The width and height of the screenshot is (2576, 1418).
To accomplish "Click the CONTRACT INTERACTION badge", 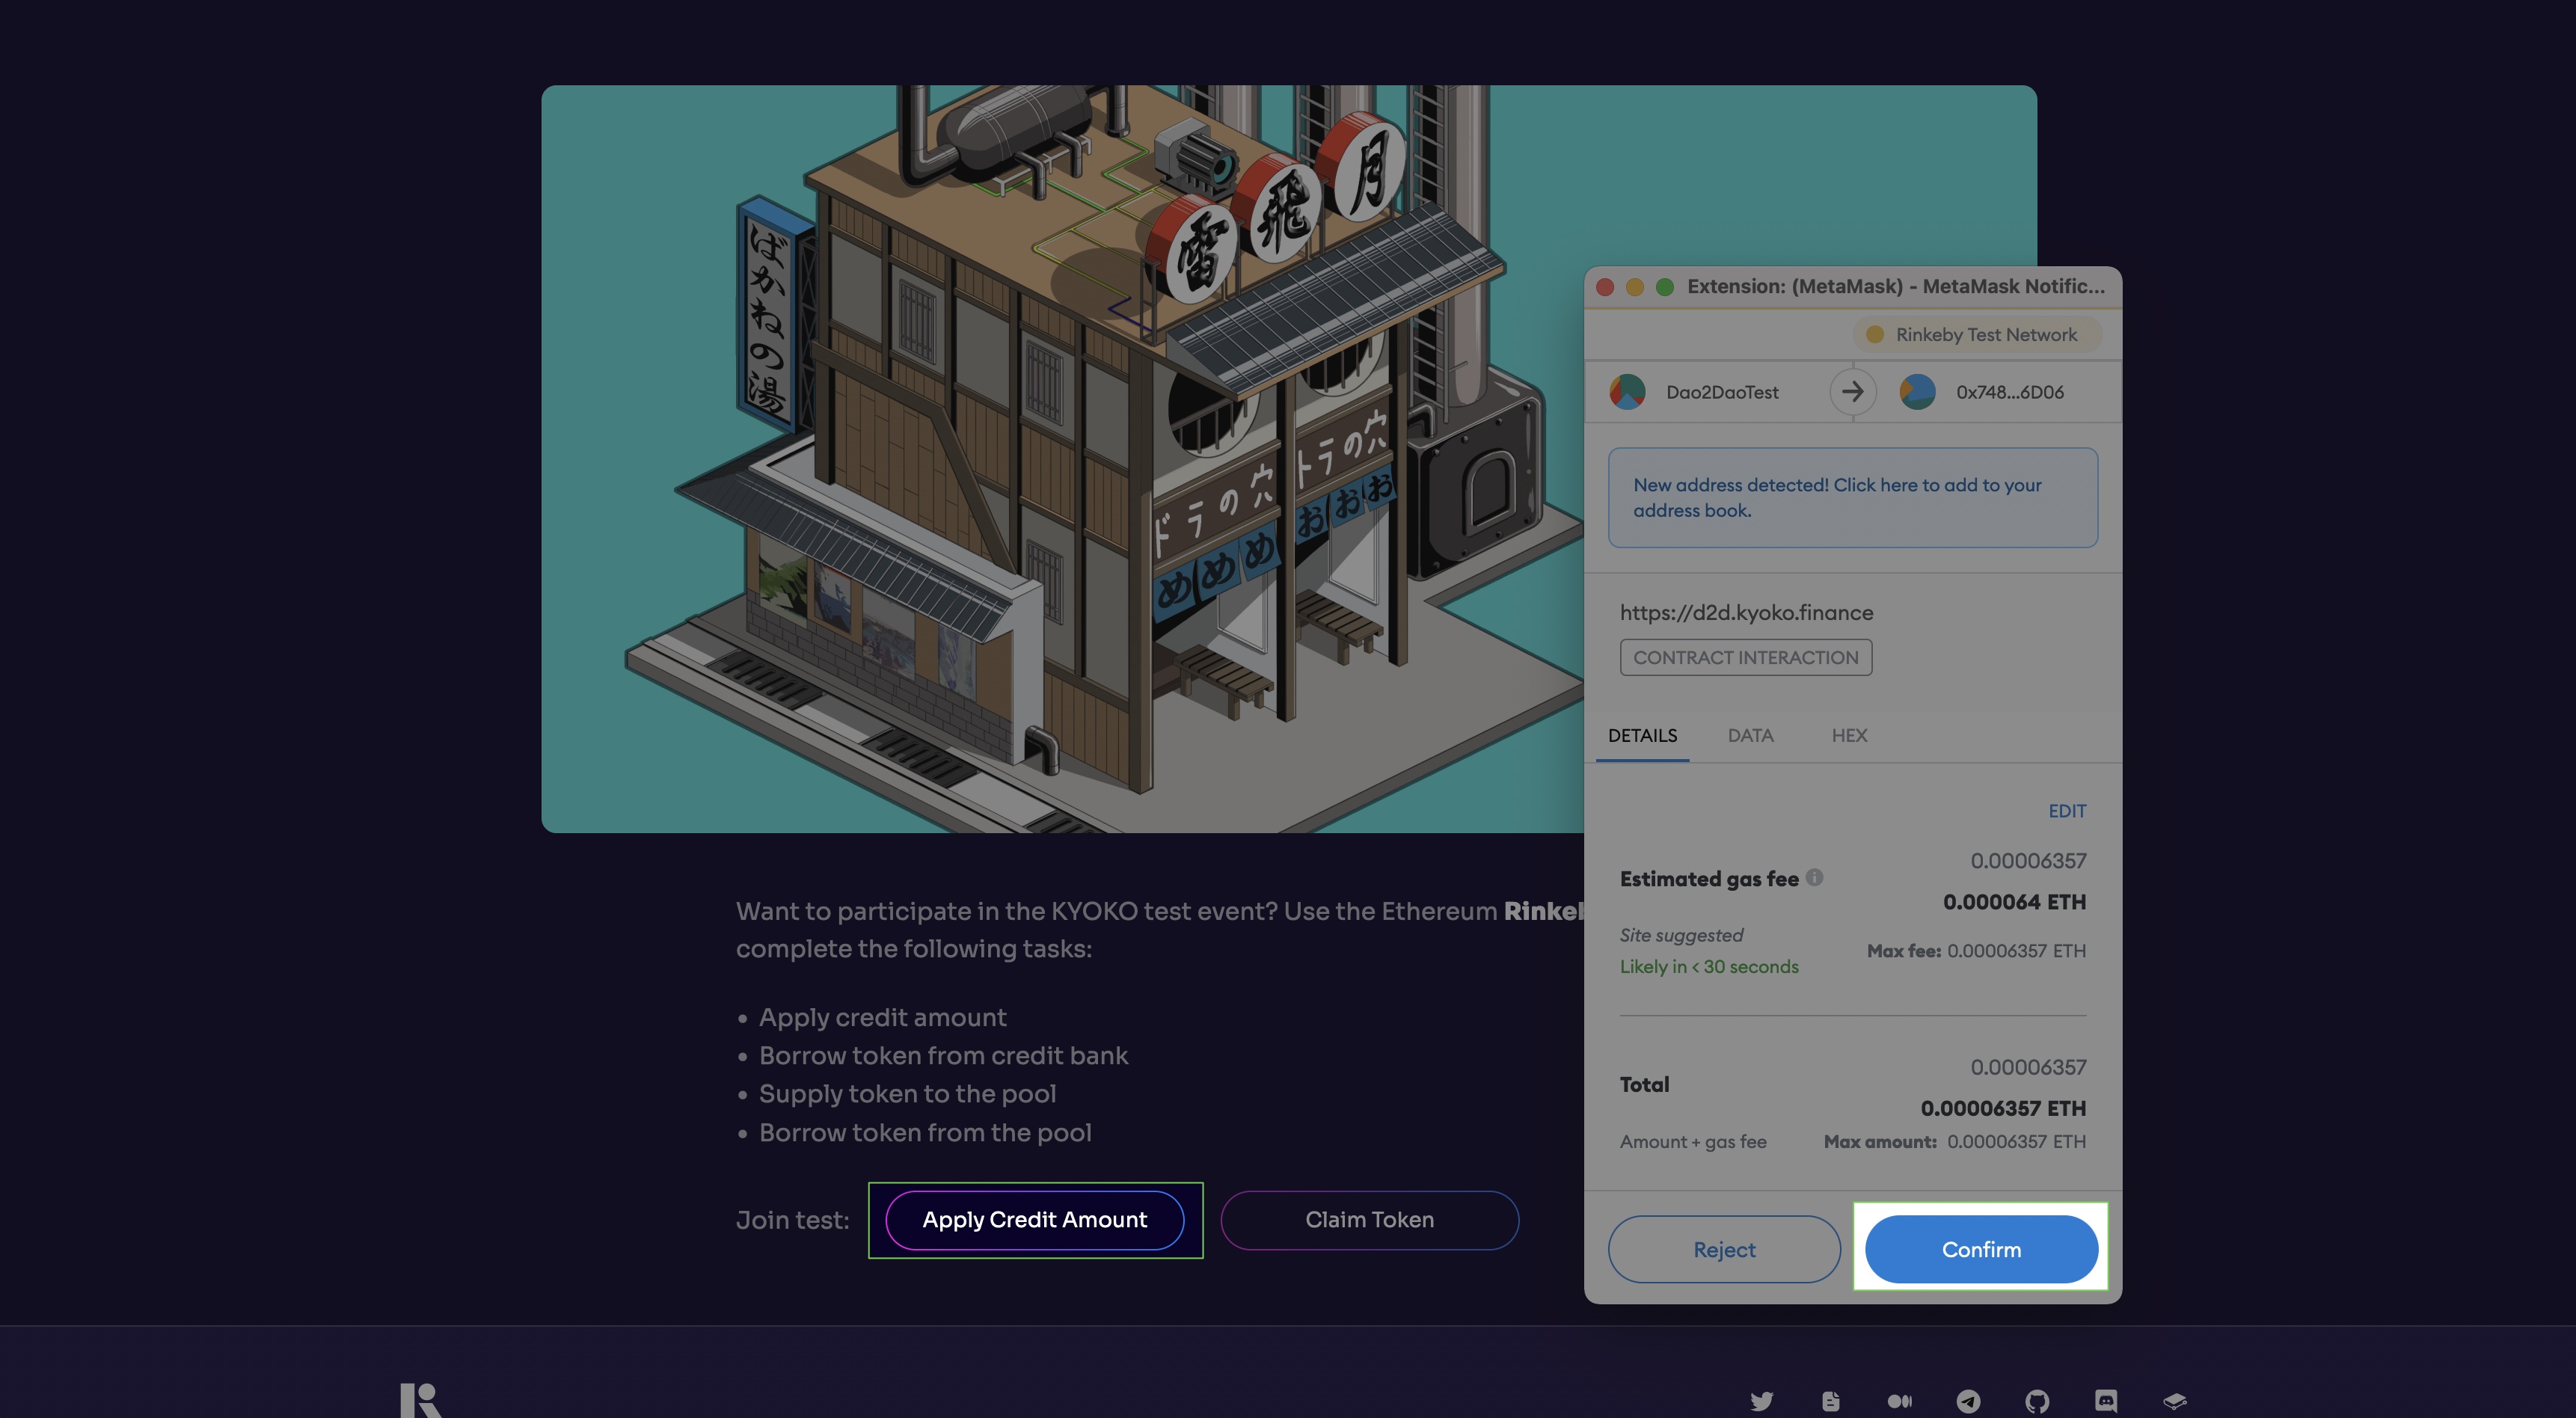I will [1746, 657].
